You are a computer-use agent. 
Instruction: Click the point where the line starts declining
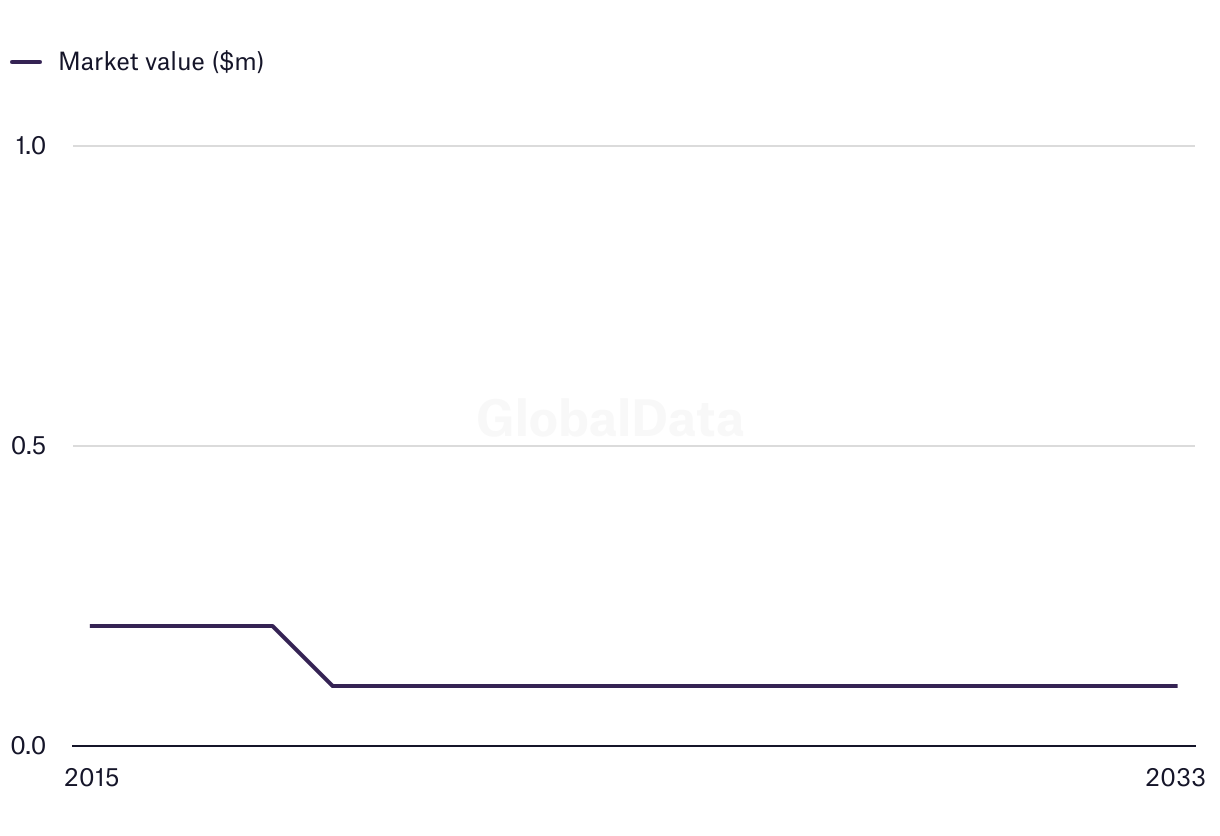point(272,626)
